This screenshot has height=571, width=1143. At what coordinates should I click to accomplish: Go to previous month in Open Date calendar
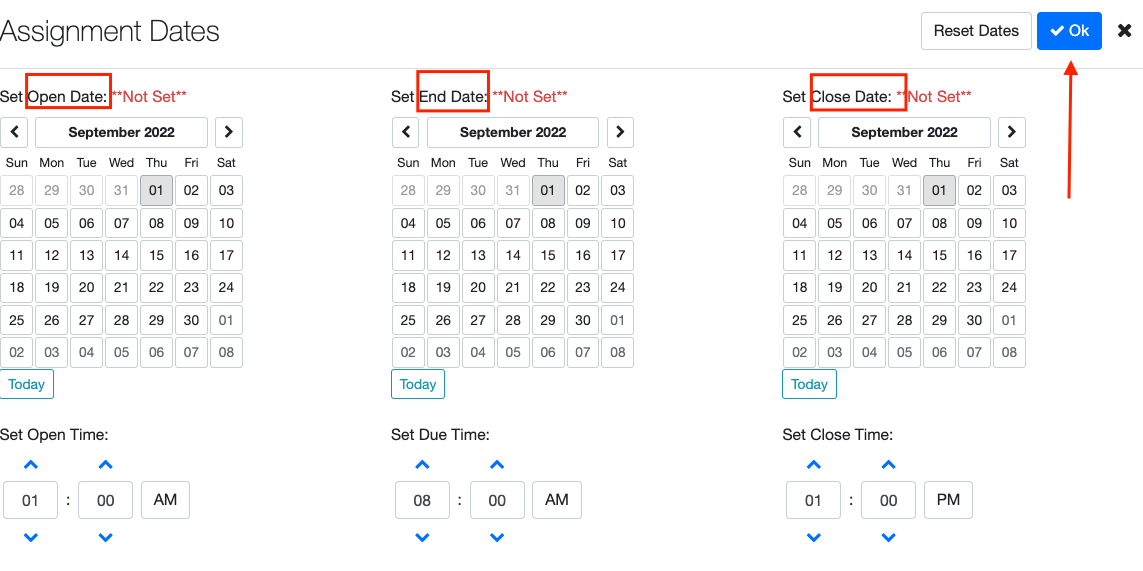click(x=14, y=132)
